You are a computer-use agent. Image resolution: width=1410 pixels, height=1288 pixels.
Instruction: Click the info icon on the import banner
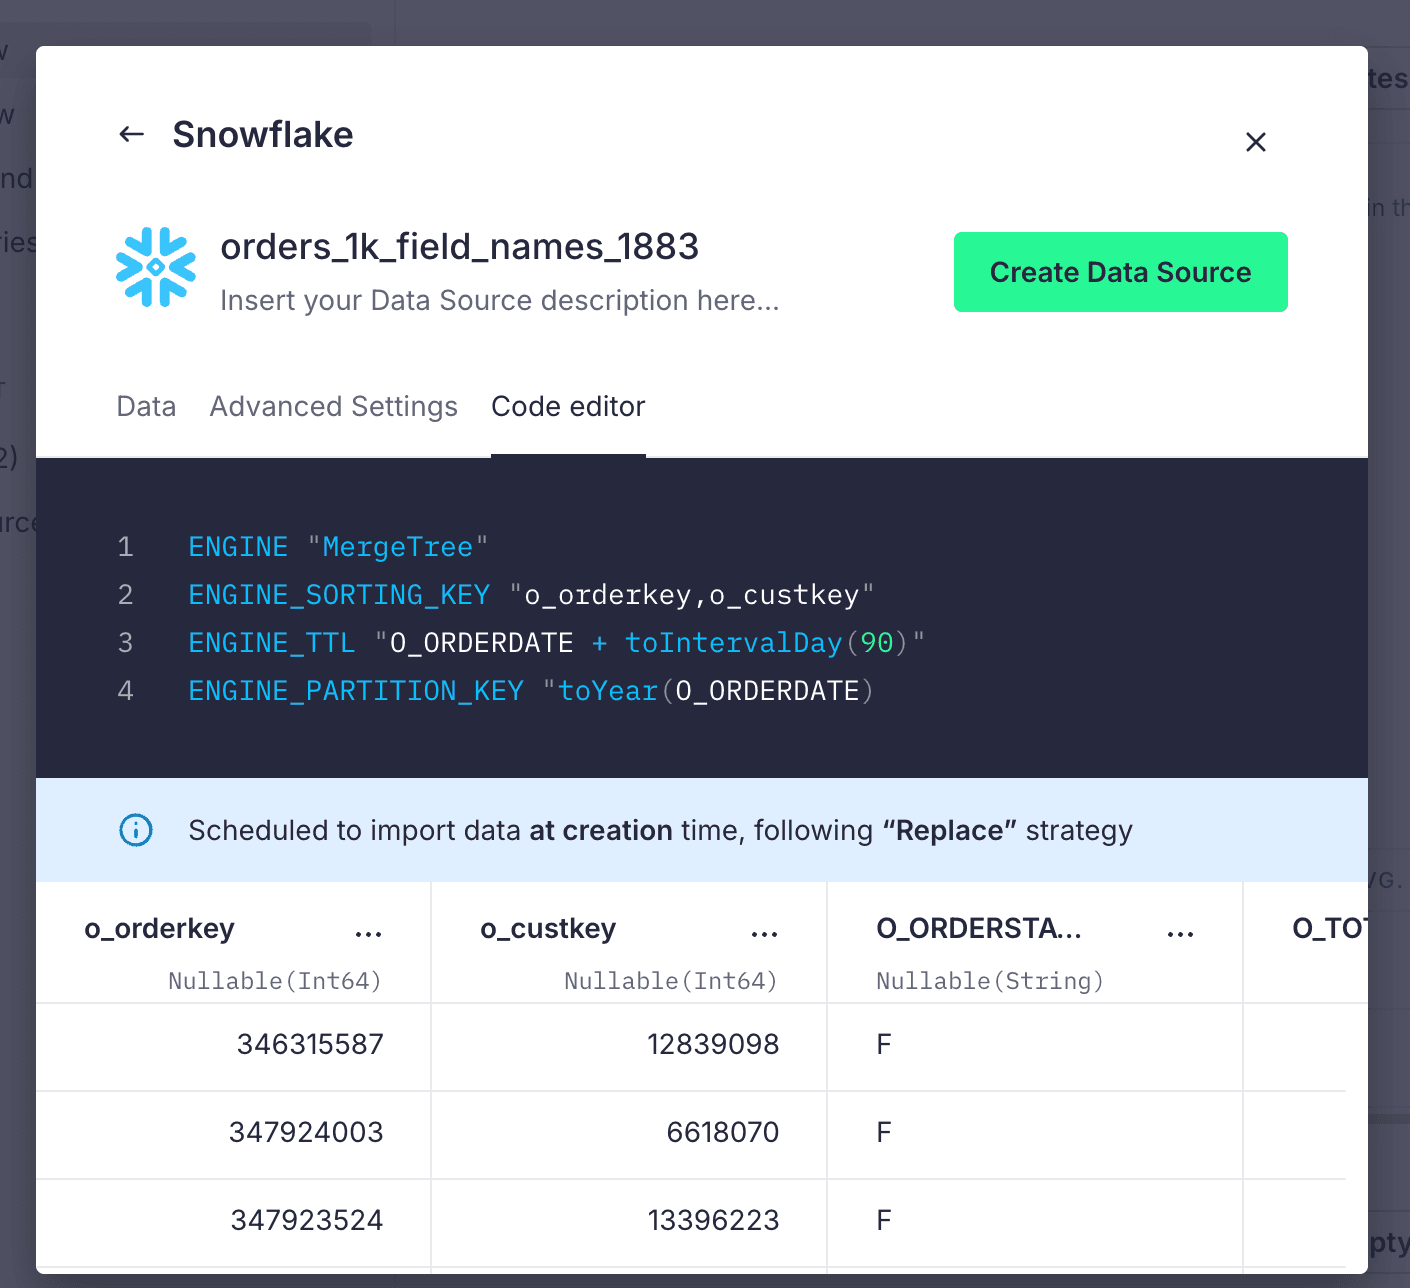(x=135, y=830)
